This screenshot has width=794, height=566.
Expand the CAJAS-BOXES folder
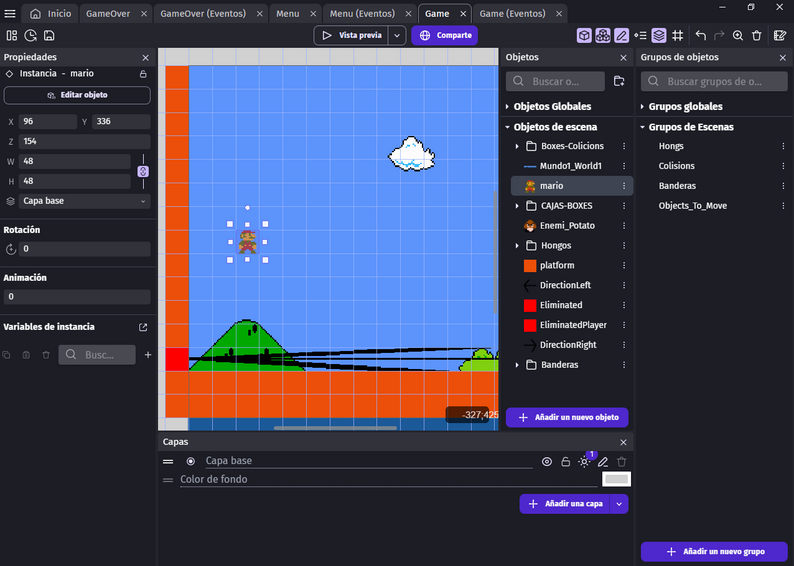(x=517, y=206)
